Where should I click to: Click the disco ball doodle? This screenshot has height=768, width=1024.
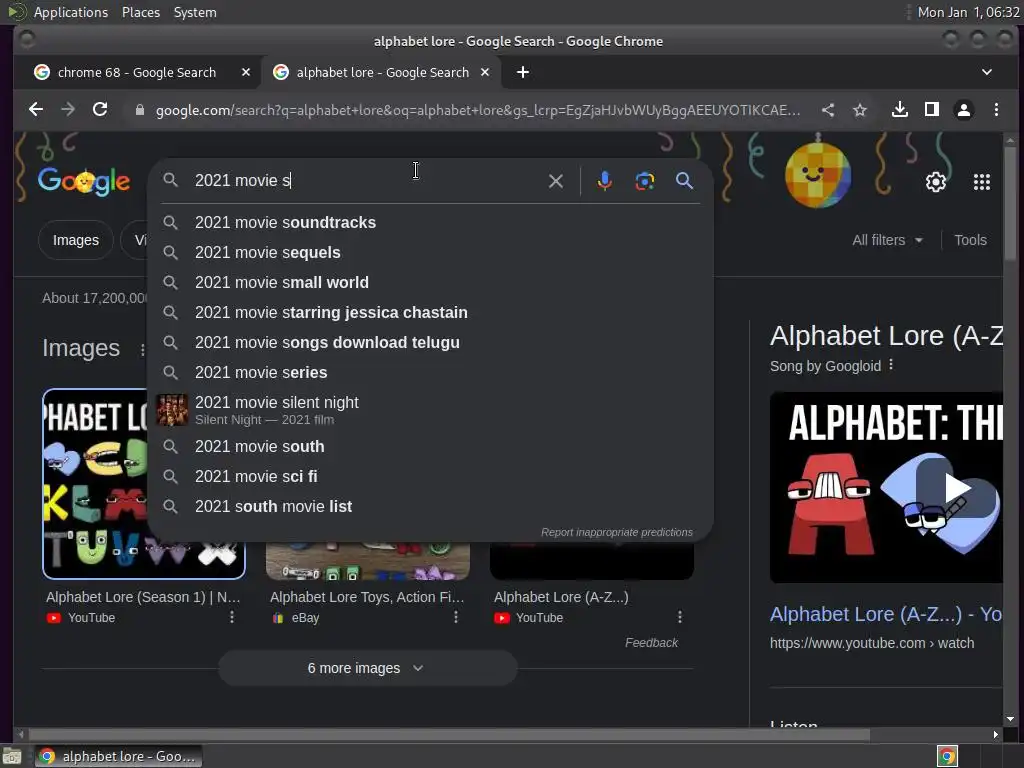(818, 174)
